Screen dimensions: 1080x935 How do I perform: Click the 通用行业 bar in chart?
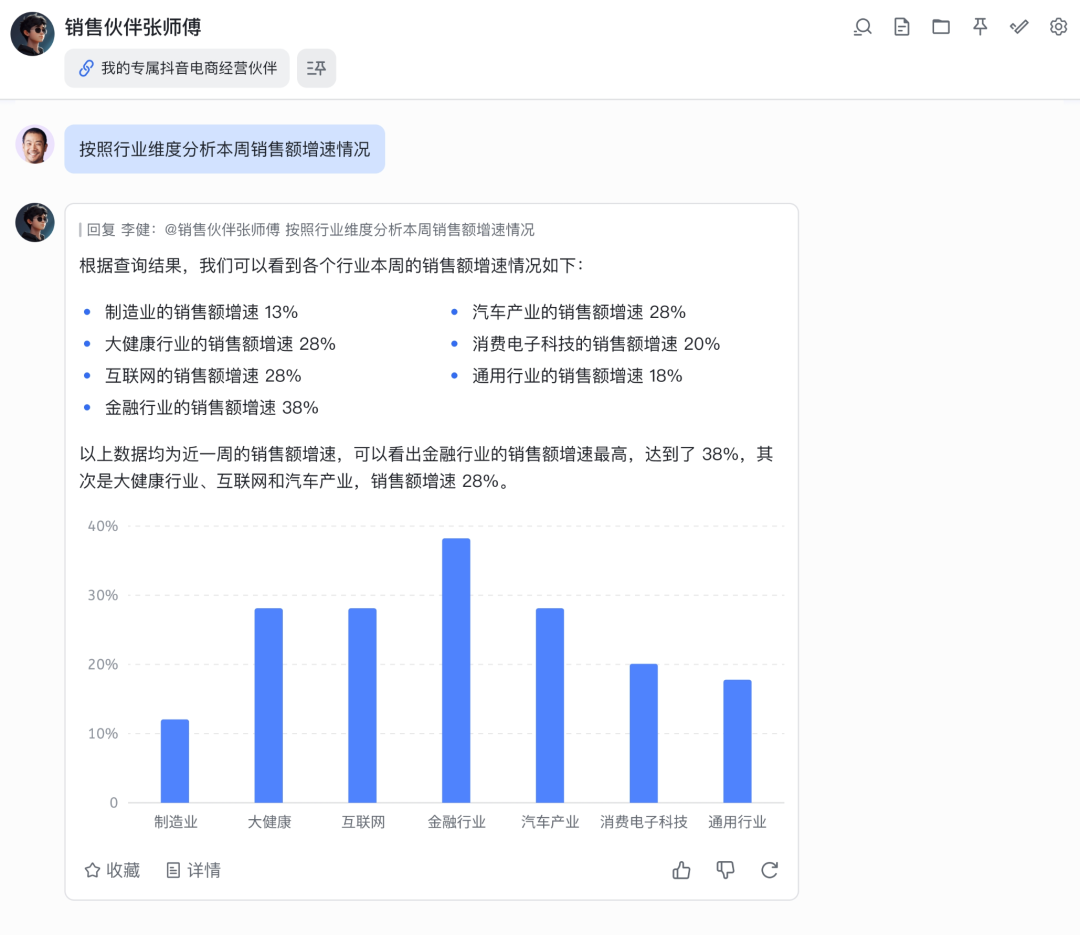(x=737, y=741)
